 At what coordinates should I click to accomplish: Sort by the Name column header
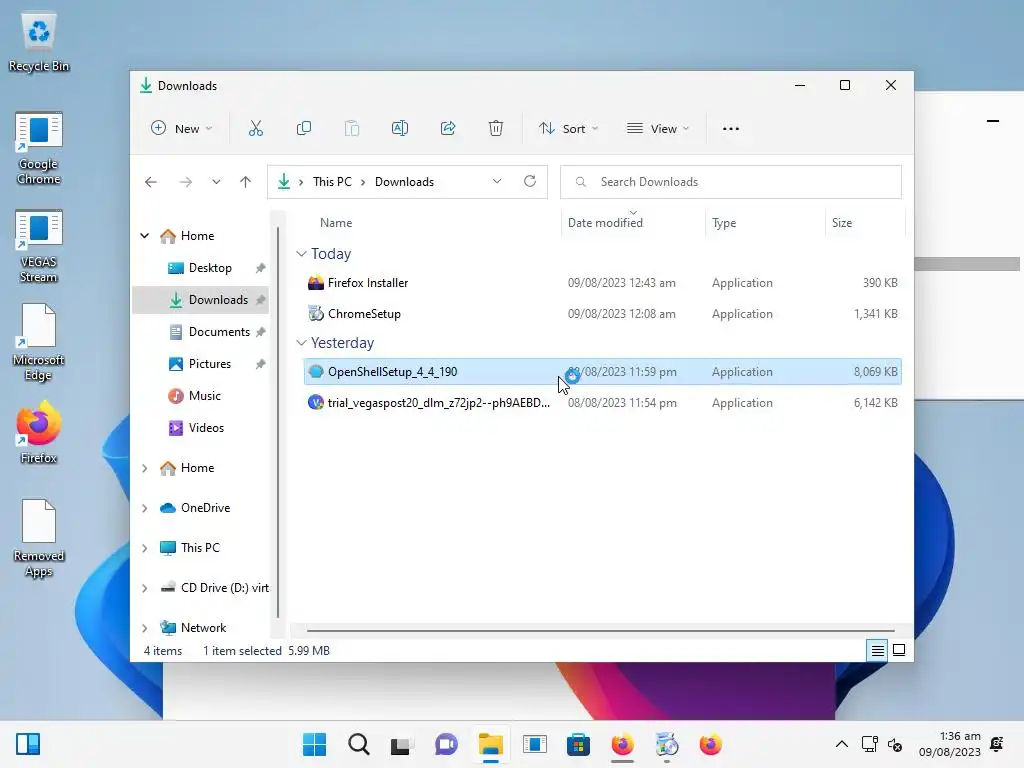pos(336,223)
